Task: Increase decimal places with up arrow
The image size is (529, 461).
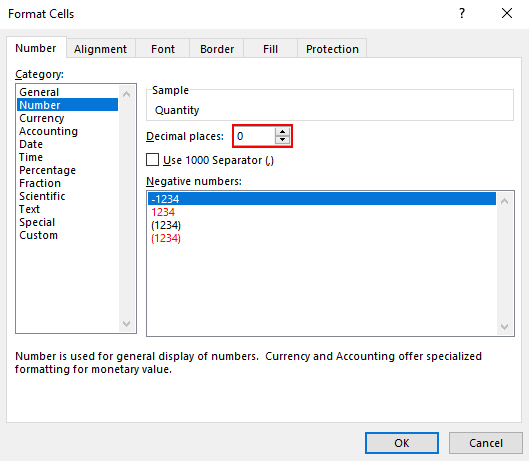Action: click(282, 132)
